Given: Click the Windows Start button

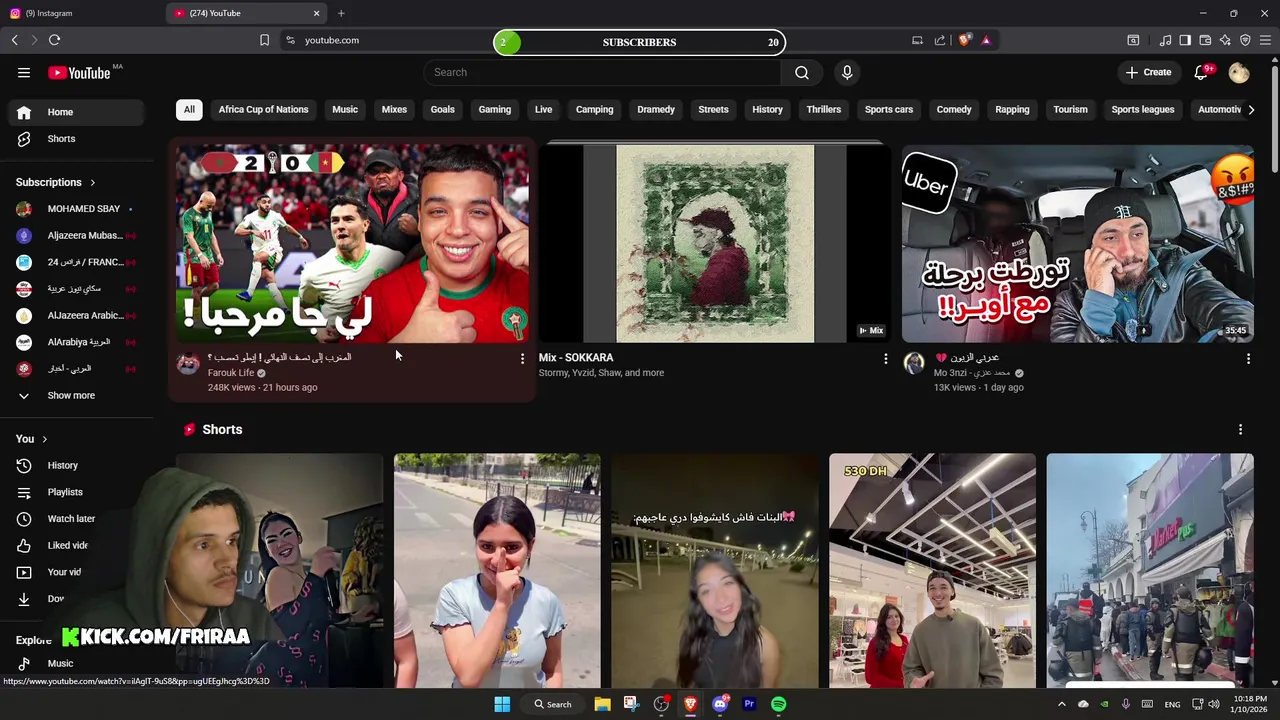Looking at the screenshot, I should (502, 704).
